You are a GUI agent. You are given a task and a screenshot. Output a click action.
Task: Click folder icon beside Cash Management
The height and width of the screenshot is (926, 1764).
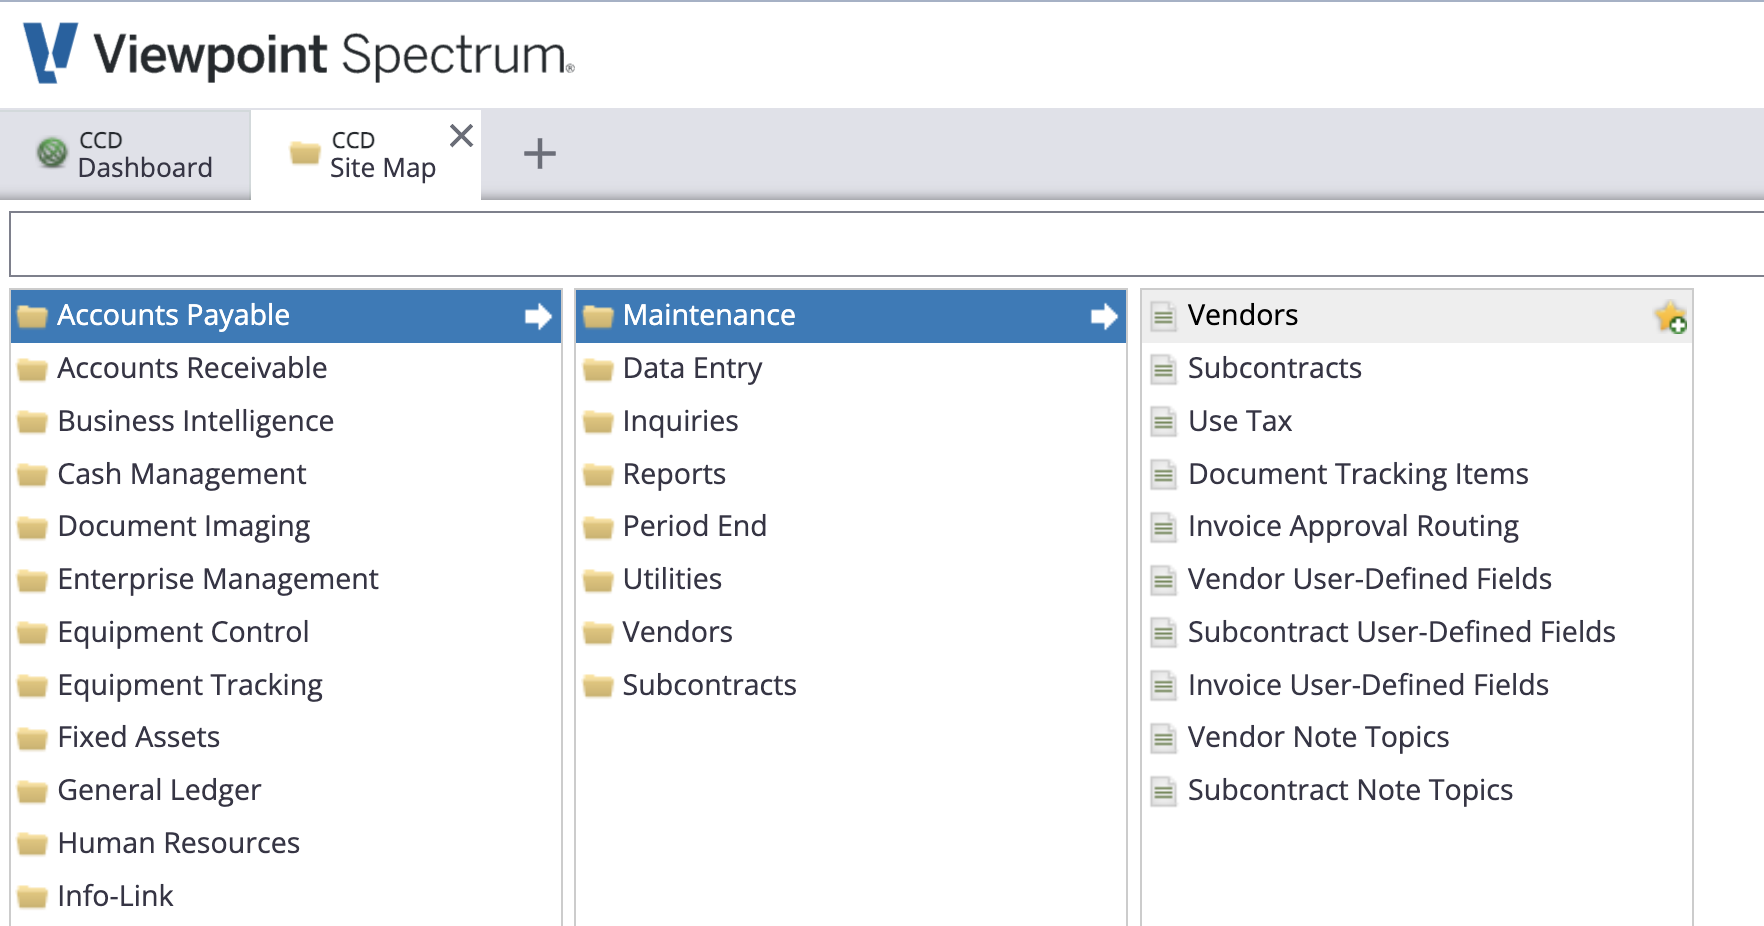tap(32, 476)
